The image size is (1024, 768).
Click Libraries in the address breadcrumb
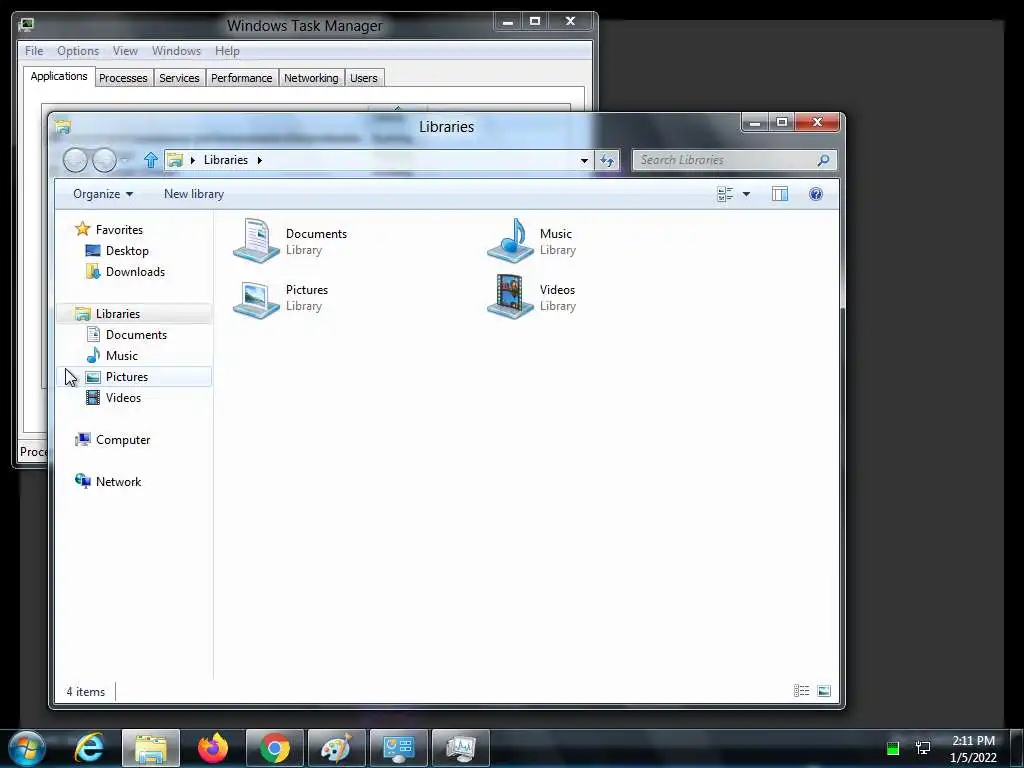coord(226,160)
